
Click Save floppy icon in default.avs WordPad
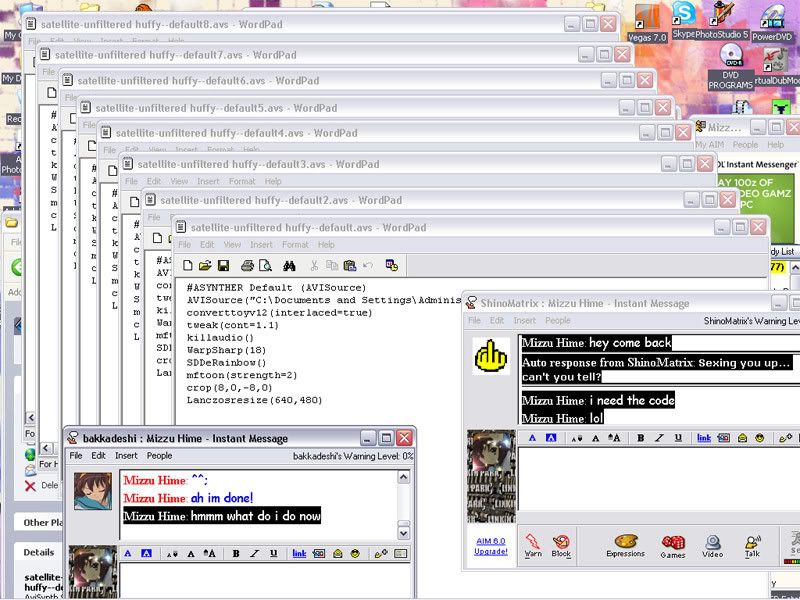(x=223, y=266)
